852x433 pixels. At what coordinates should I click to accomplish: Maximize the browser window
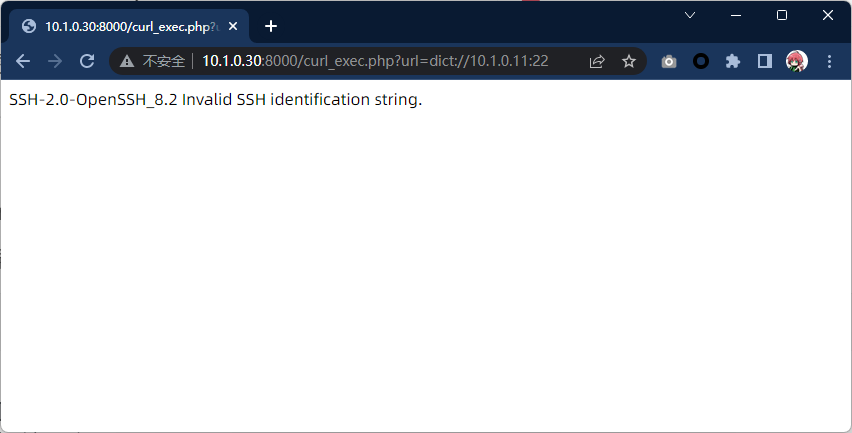pos(782,15)
